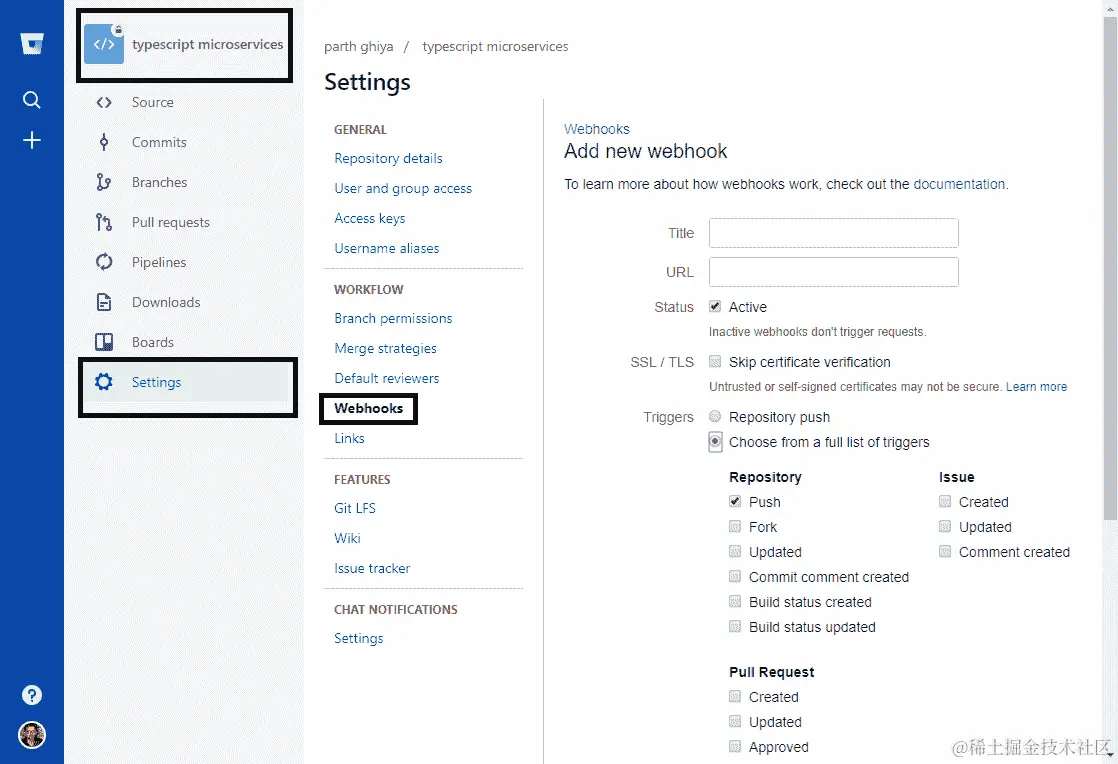Check the Repository Updated trigger
The image size is (1118, 764).
734,551
